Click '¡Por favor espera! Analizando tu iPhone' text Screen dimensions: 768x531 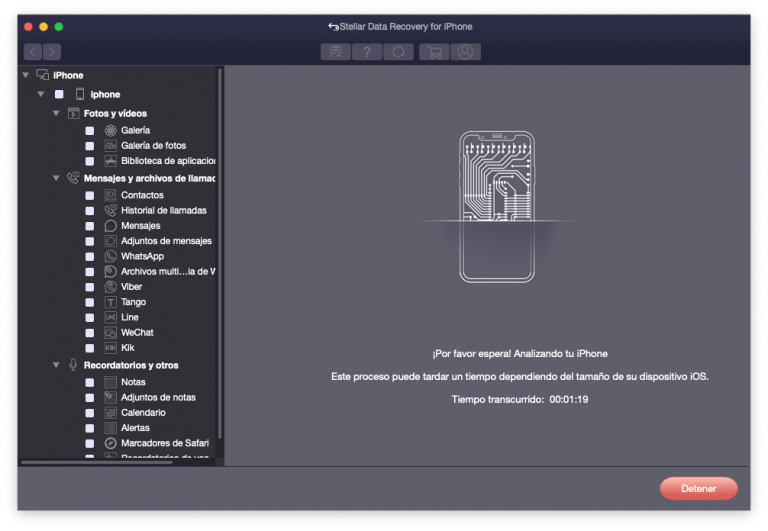click(x=520, y=354)
